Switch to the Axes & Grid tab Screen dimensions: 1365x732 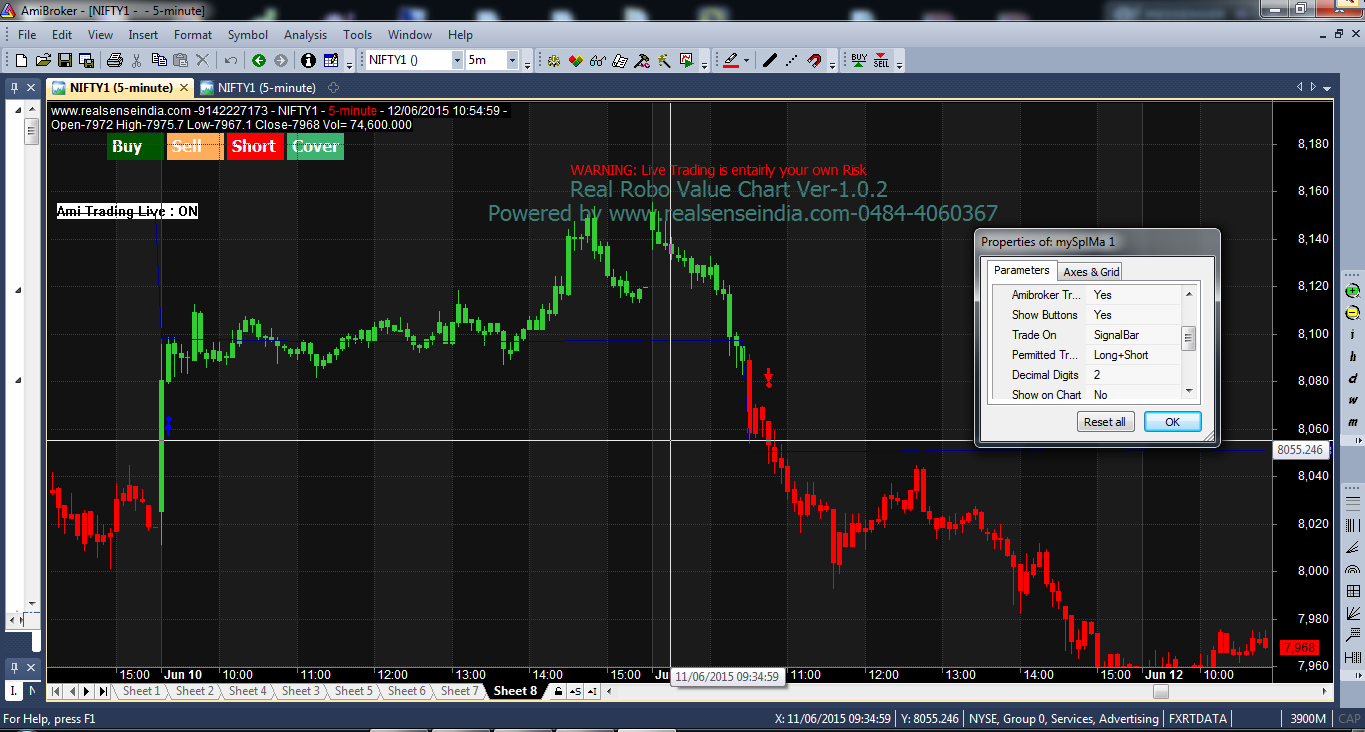[1090, 271]
